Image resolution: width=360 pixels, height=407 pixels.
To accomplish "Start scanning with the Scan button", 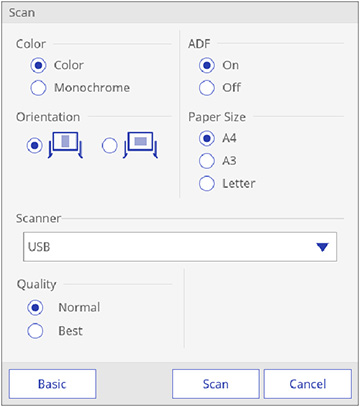I will coord(216,384).
